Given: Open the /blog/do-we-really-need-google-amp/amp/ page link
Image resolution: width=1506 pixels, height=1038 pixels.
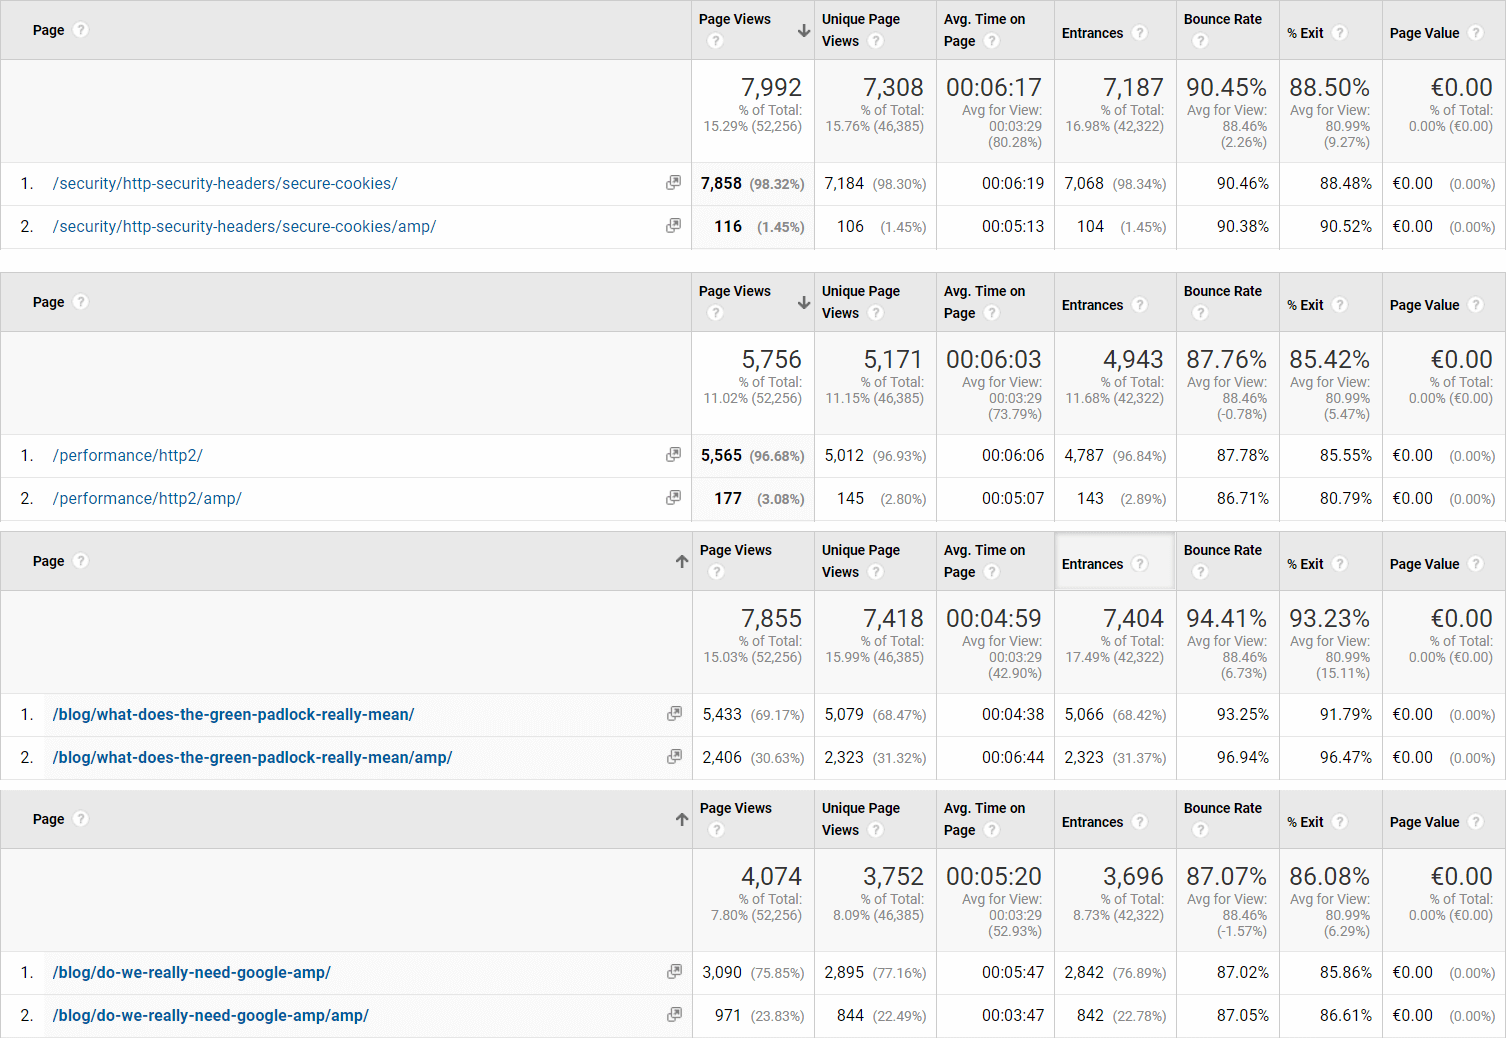Looking at the screenshot, I should [210, 1016].
